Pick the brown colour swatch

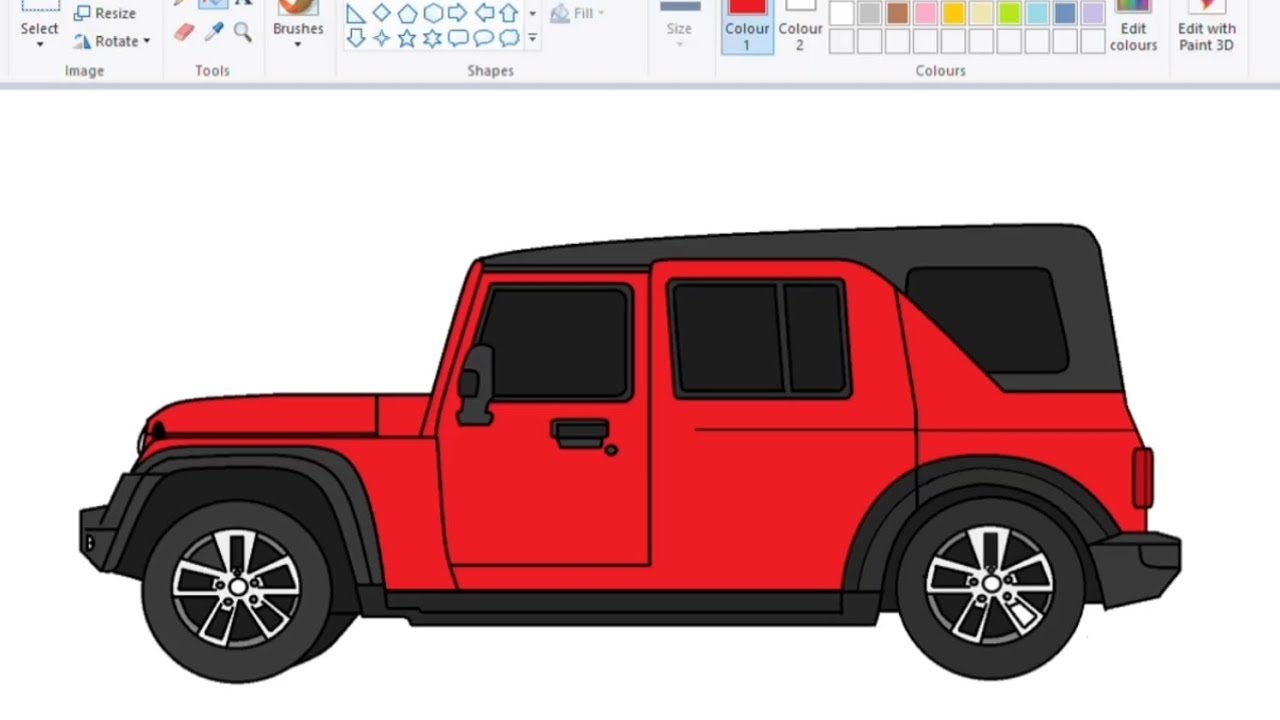tap(898, 13)
